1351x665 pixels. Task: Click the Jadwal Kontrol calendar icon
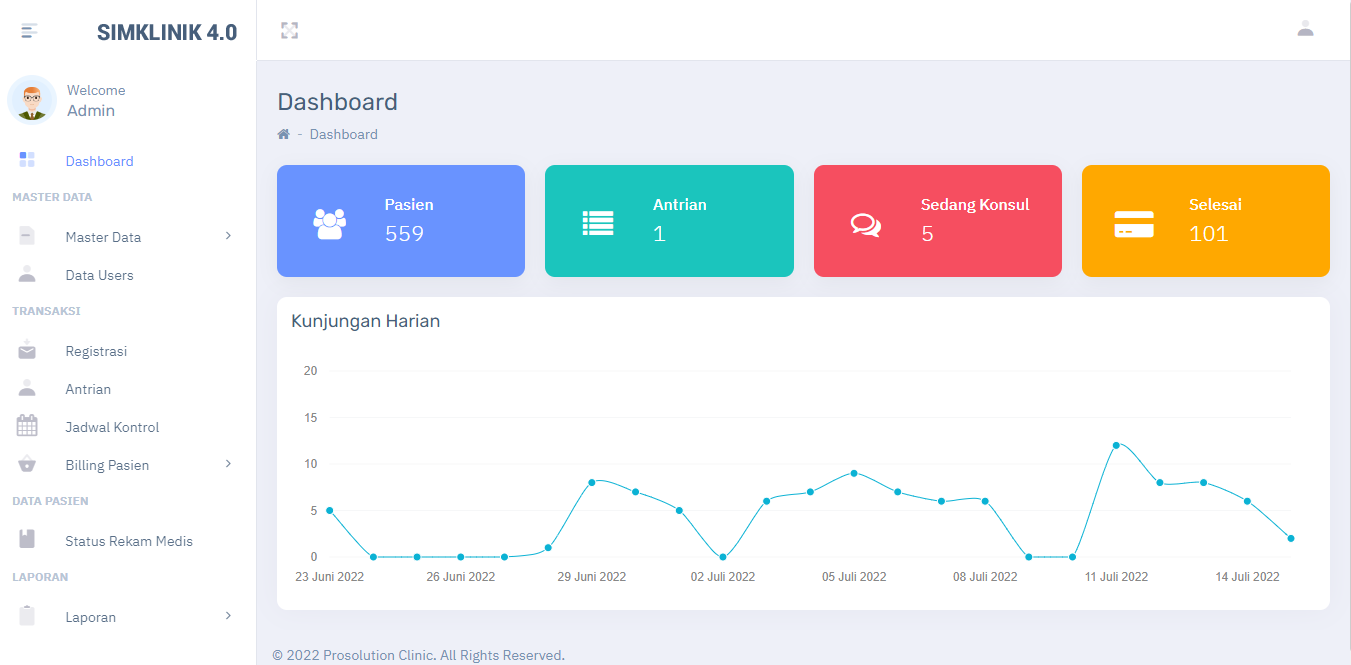click(27, 427)
